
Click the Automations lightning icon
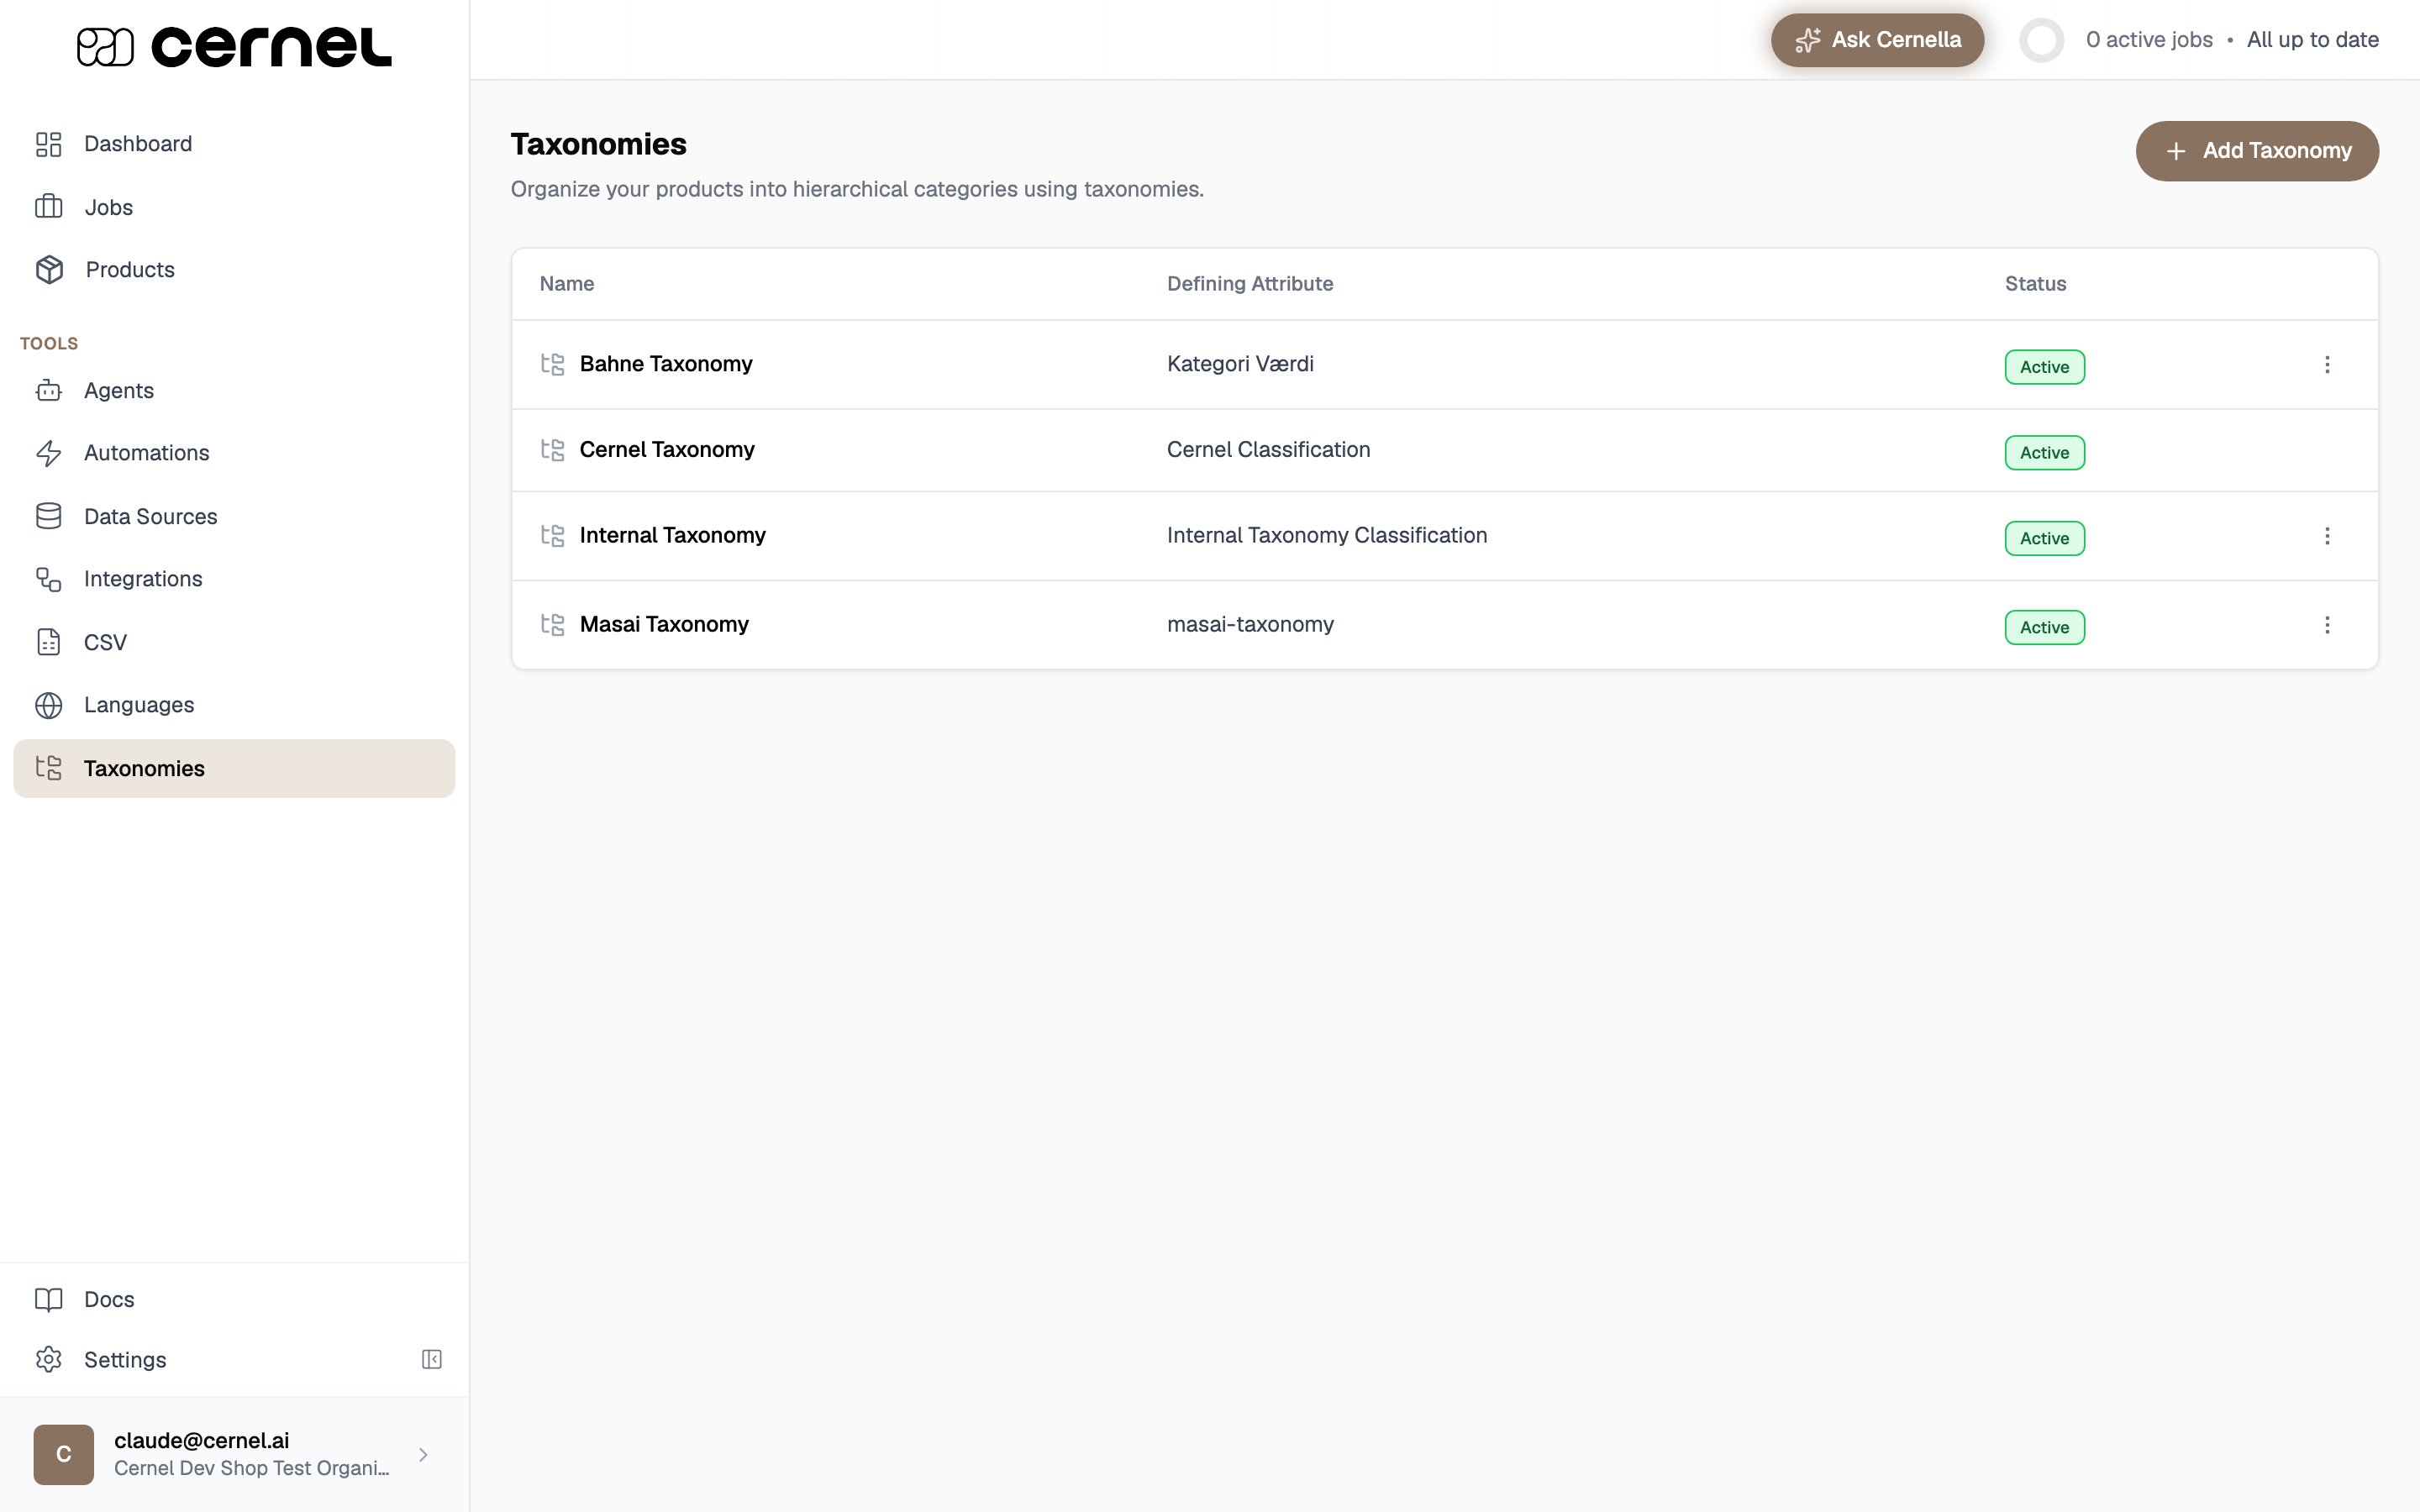tap(49, 453)
